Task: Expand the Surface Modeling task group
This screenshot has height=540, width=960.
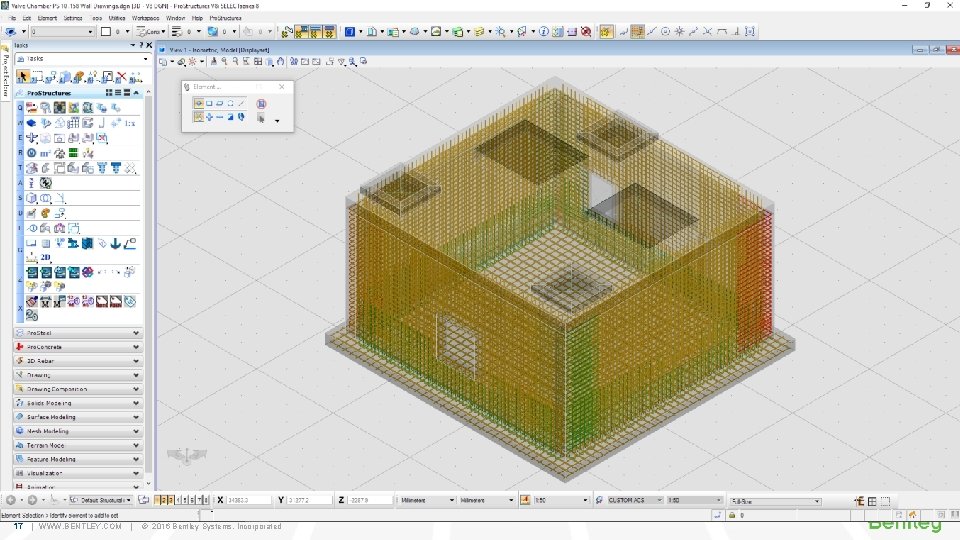Action: tap(78, 417)
